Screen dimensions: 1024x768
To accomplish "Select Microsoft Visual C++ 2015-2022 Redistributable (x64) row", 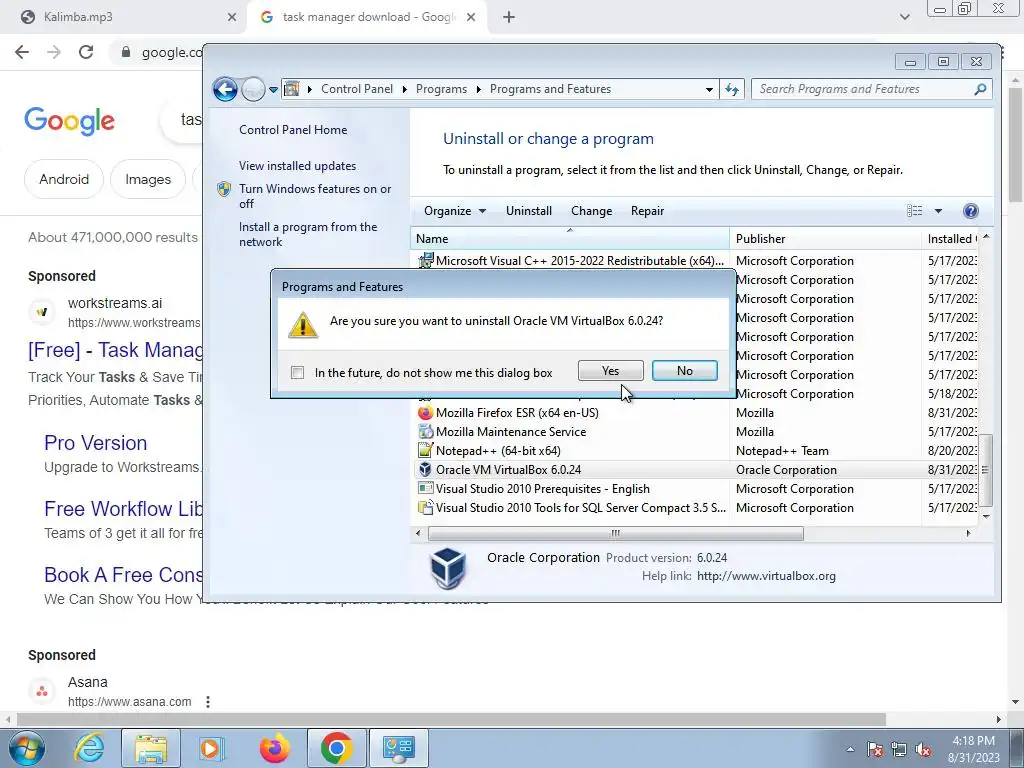I will [696, 261].
